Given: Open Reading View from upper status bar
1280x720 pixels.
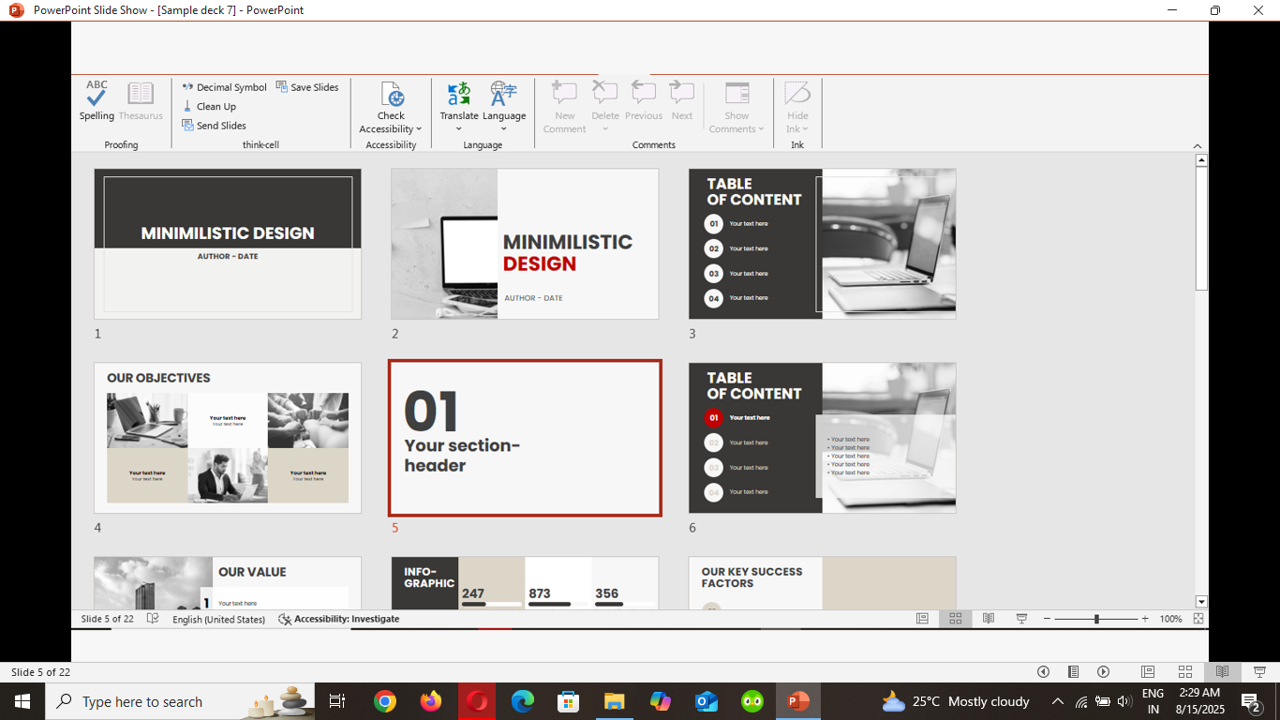Looking at the screenshot, I should point(988,619).
